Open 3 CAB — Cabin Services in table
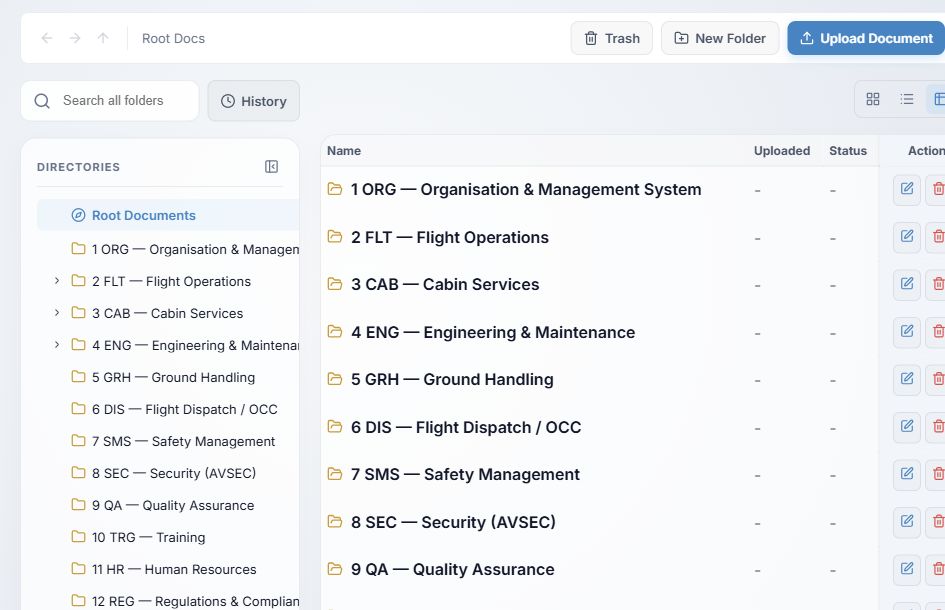This screenshot has width=945, height=610. (x=445, y=285)
